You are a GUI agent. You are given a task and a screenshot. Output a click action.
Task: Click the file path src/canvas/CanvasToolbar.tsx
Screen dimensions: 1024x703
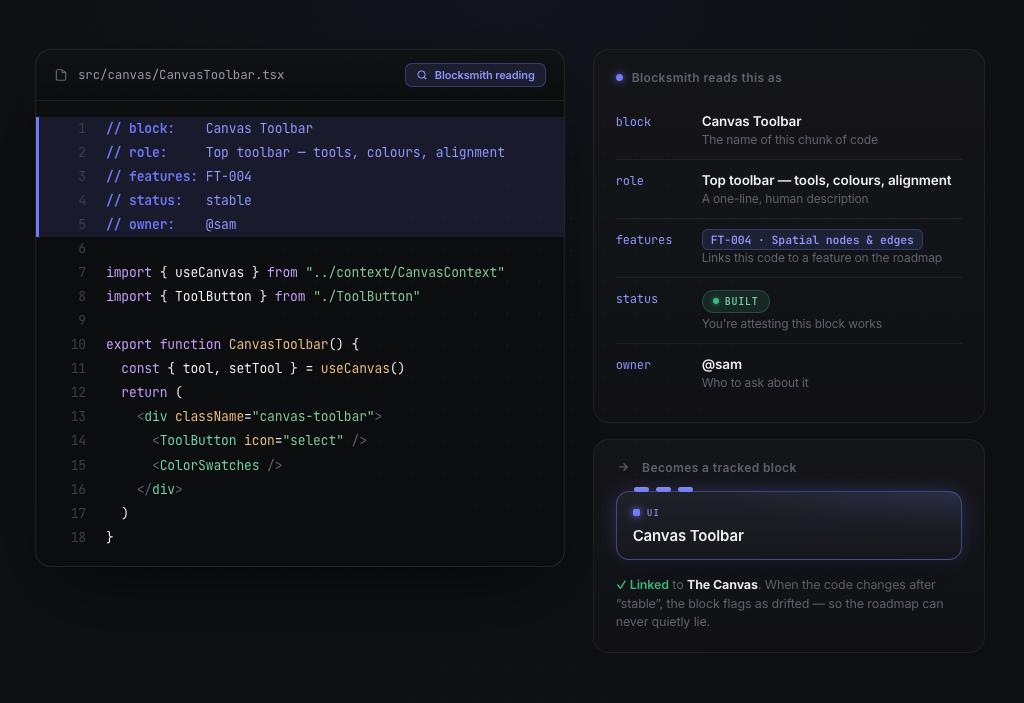coord(181,75)
